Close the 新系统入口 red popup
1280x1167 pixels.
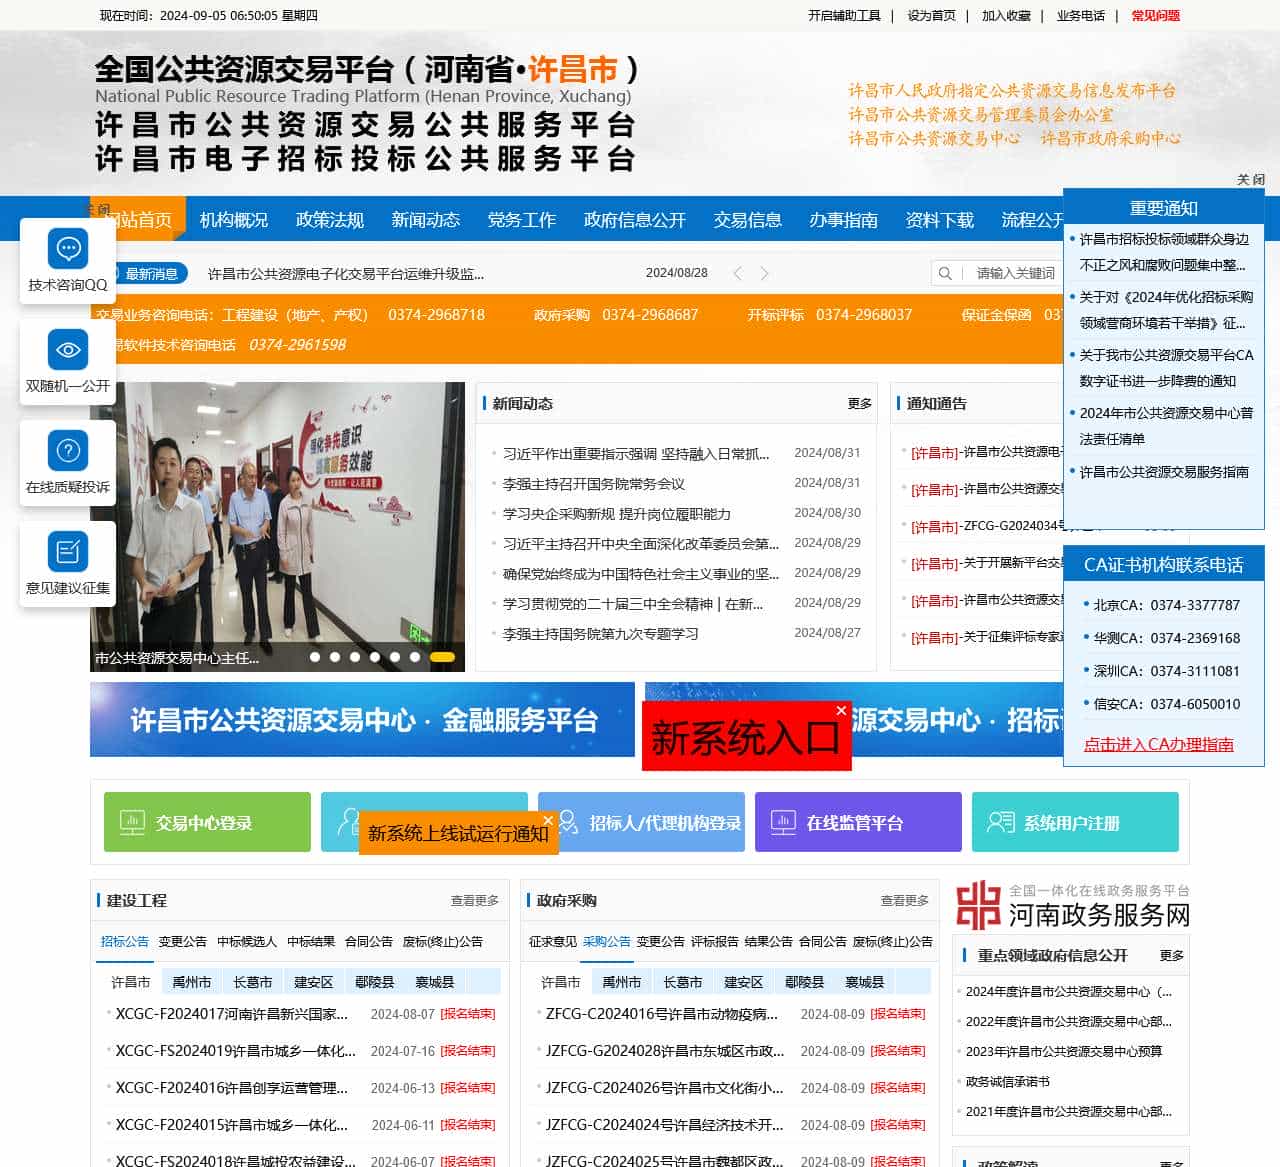click(841, 711)
